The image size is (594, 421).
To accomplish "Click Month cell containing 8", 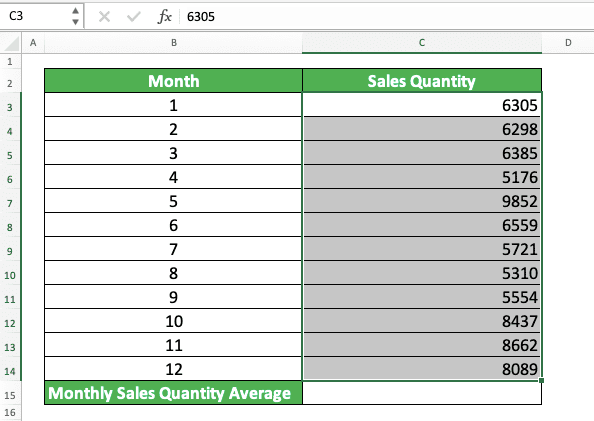I will click(x=174, y=273).
